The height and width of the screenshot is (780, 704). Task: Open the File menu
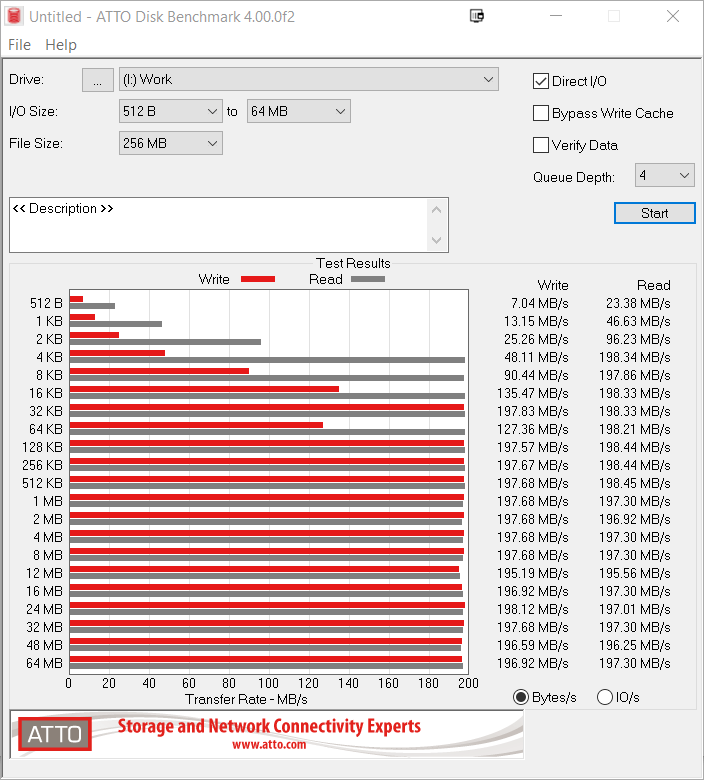pyautogui.click(x=19, y=45)
